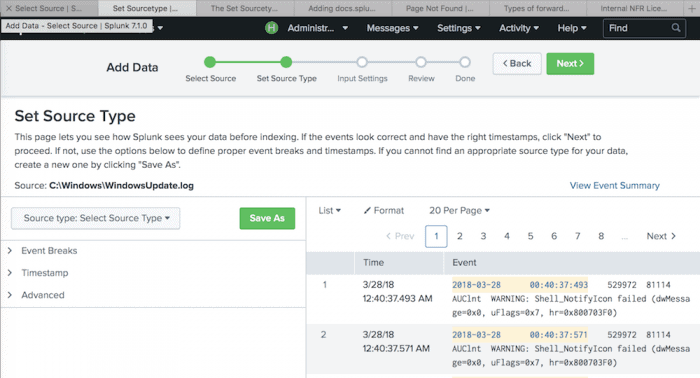The image size is (700, 378).
Task: Open the Settings menu
Action: [458, 28]
